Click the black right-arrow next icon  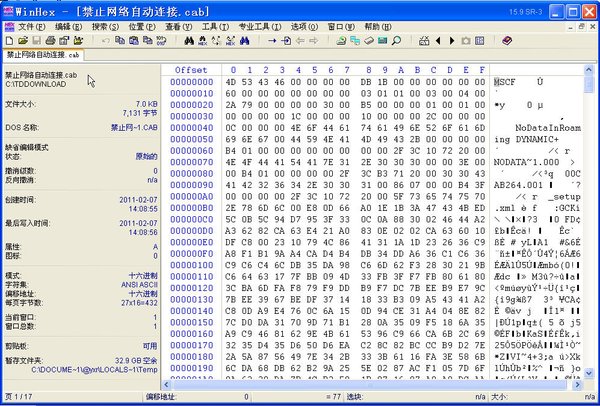tap(452, 41)
